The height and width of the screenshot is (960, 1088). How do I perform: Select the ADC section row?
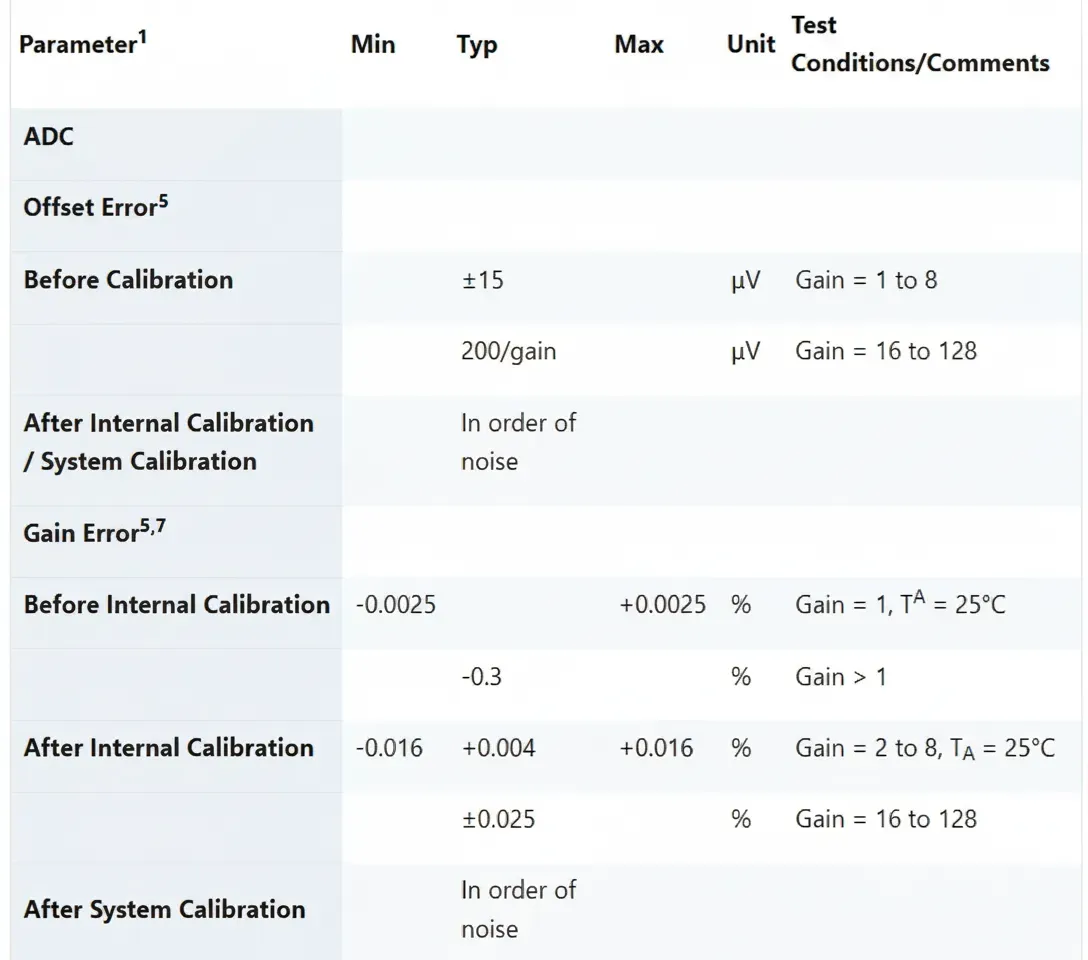tap(47, 136)
